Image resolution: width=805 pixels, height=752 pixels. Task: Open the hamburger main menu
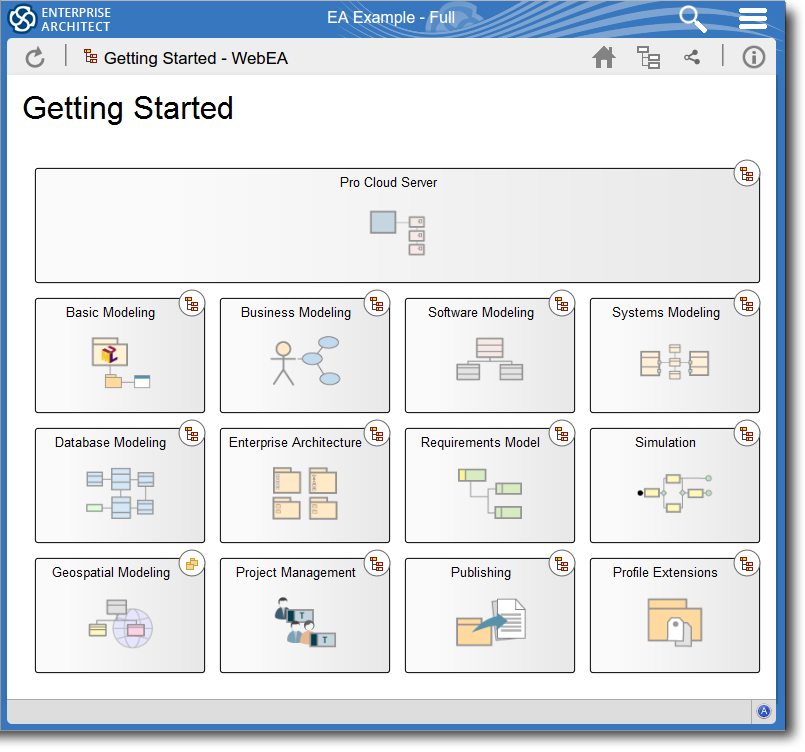(752, 18)
